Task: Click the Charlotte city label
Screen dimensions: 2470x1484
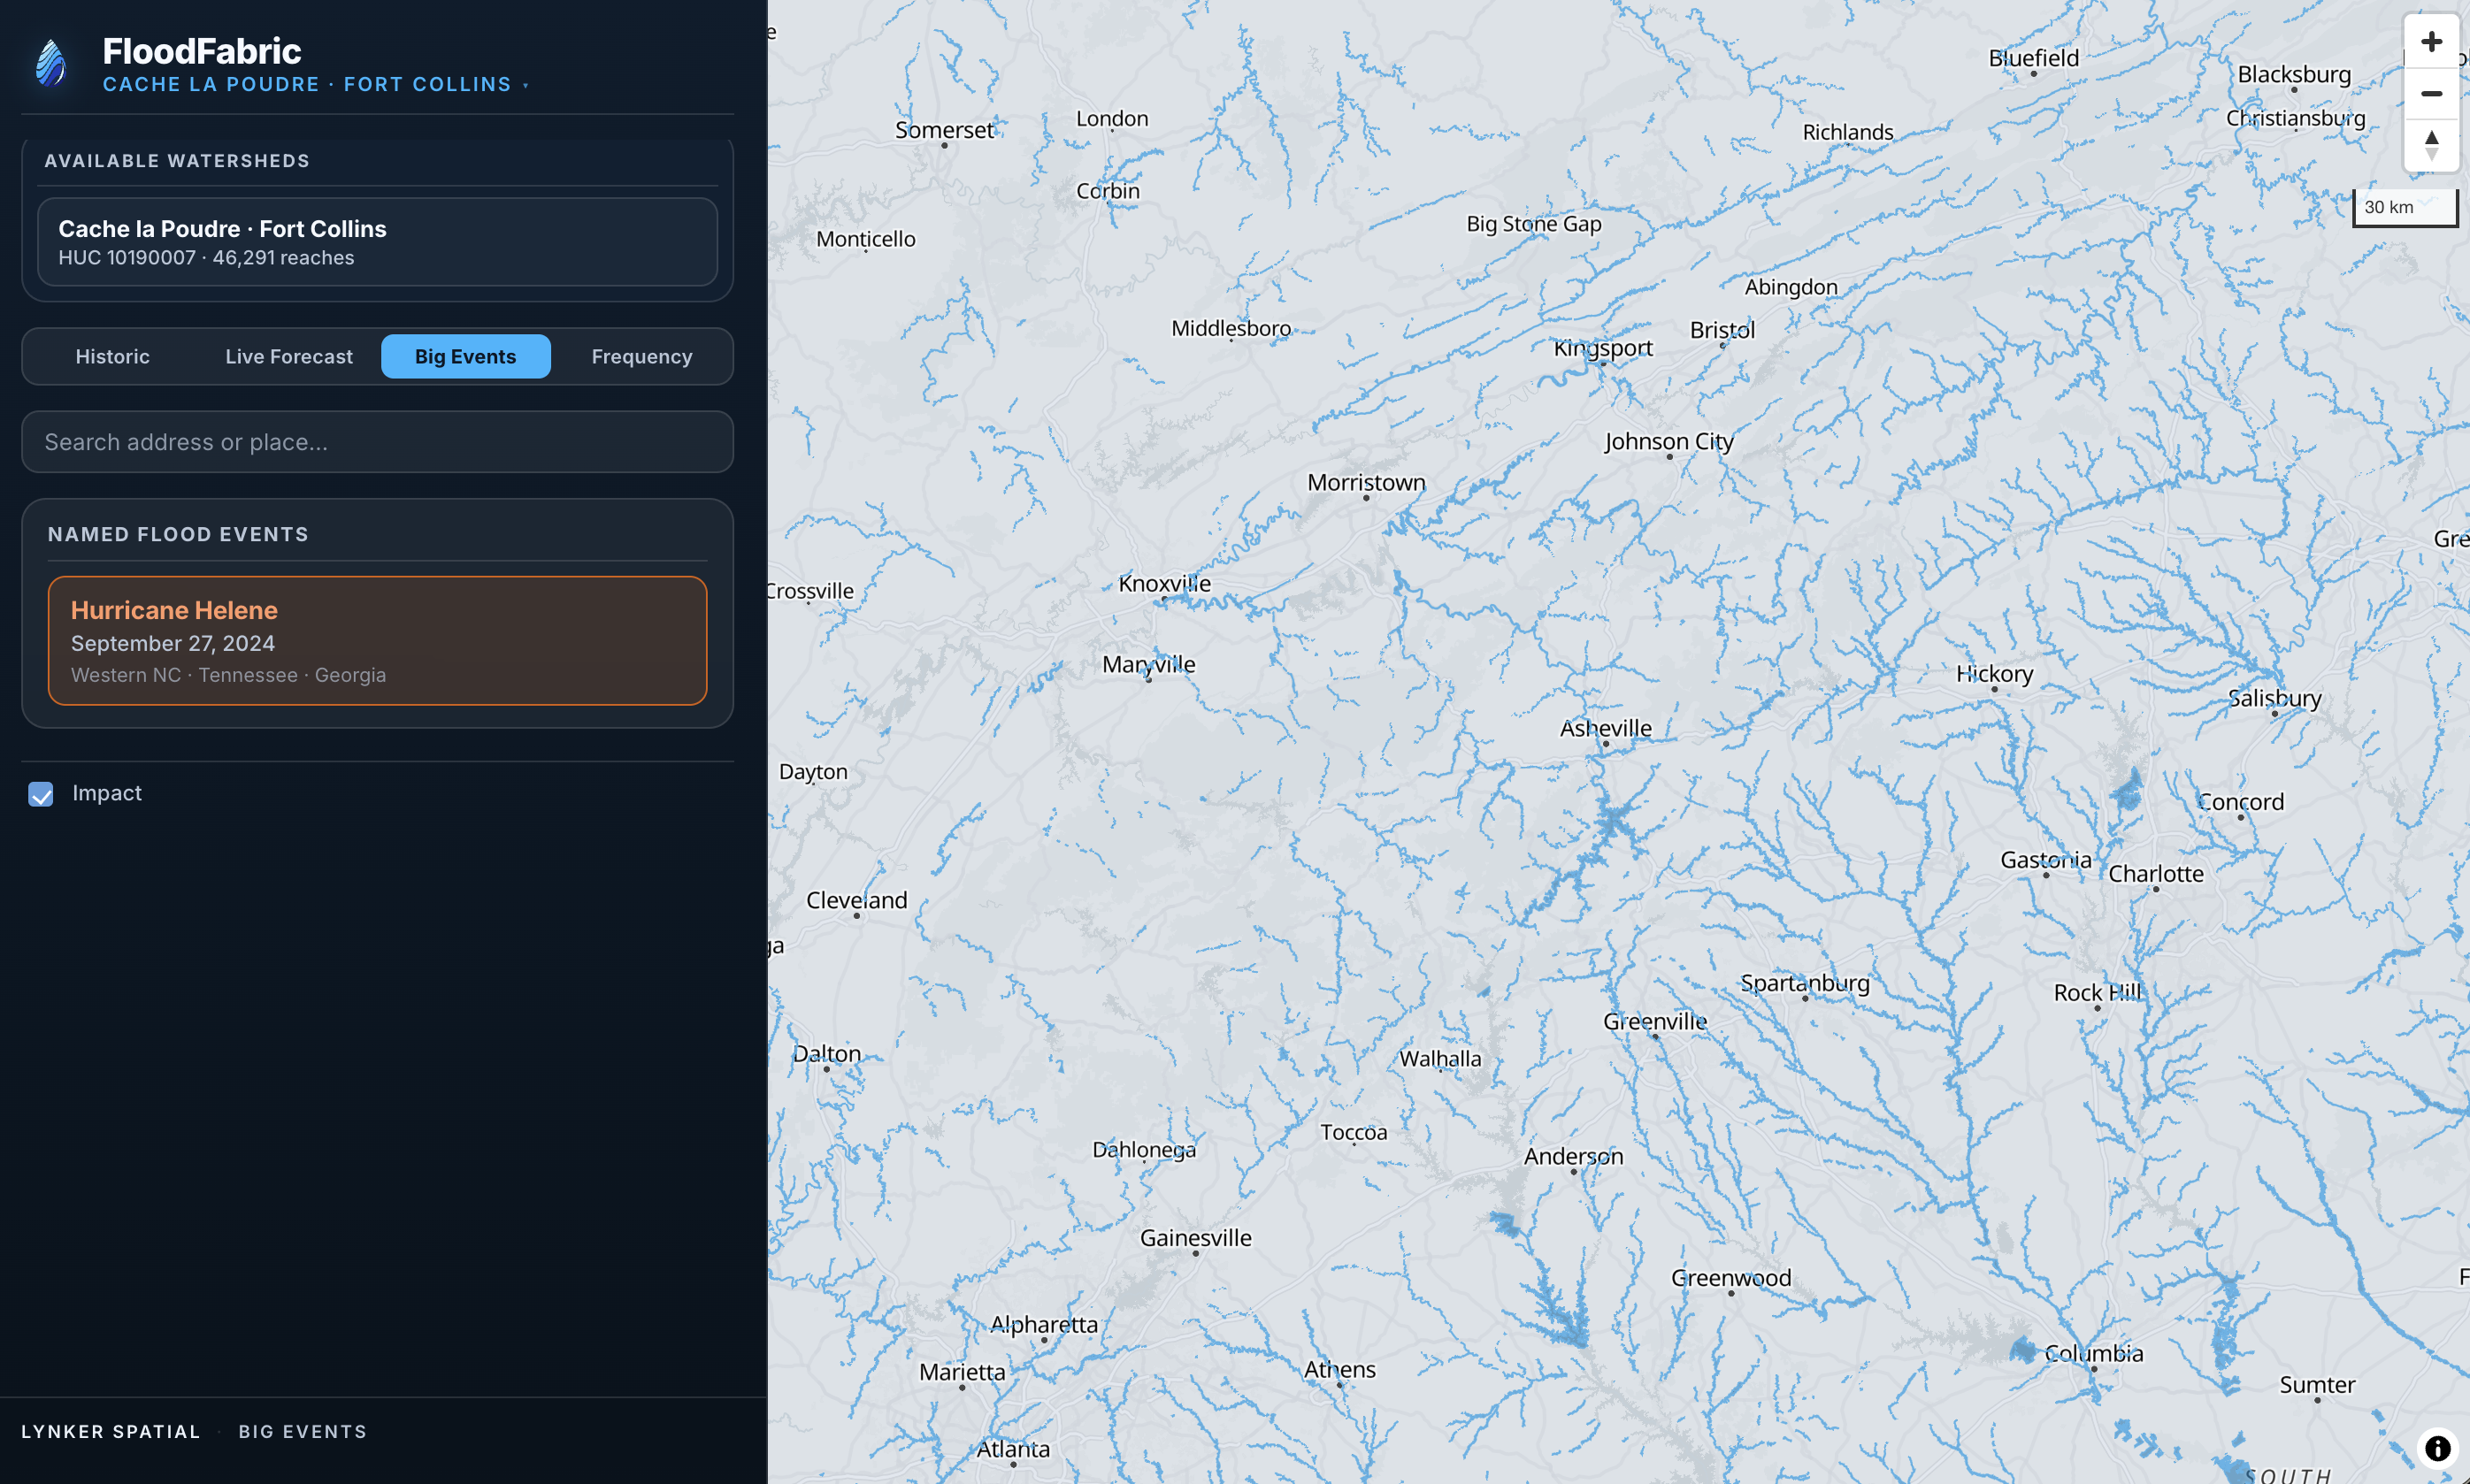Action: [x=2155, y=873]
